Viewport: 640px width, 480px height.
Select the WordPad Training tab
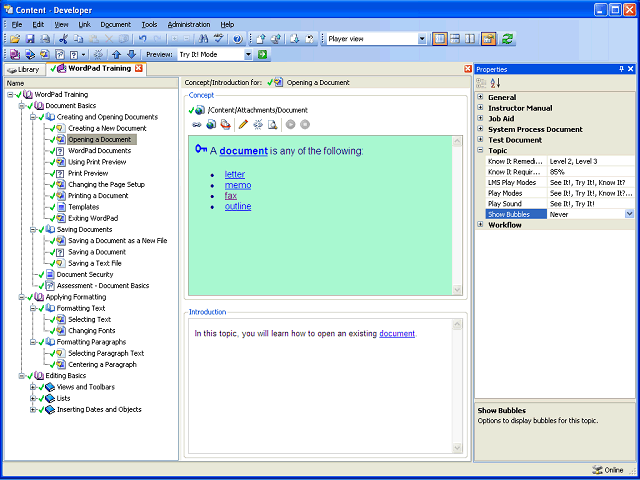coord(96,69)
